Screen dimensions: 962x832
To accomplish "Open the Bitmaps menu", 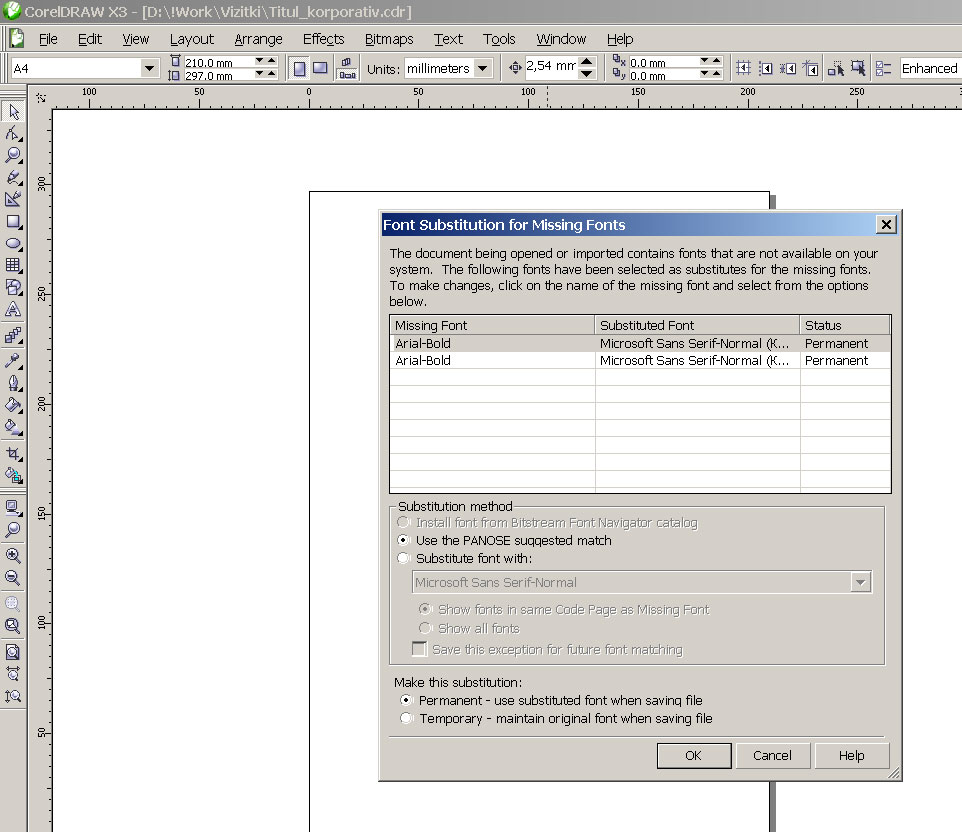I will click(x=389, y=39).
